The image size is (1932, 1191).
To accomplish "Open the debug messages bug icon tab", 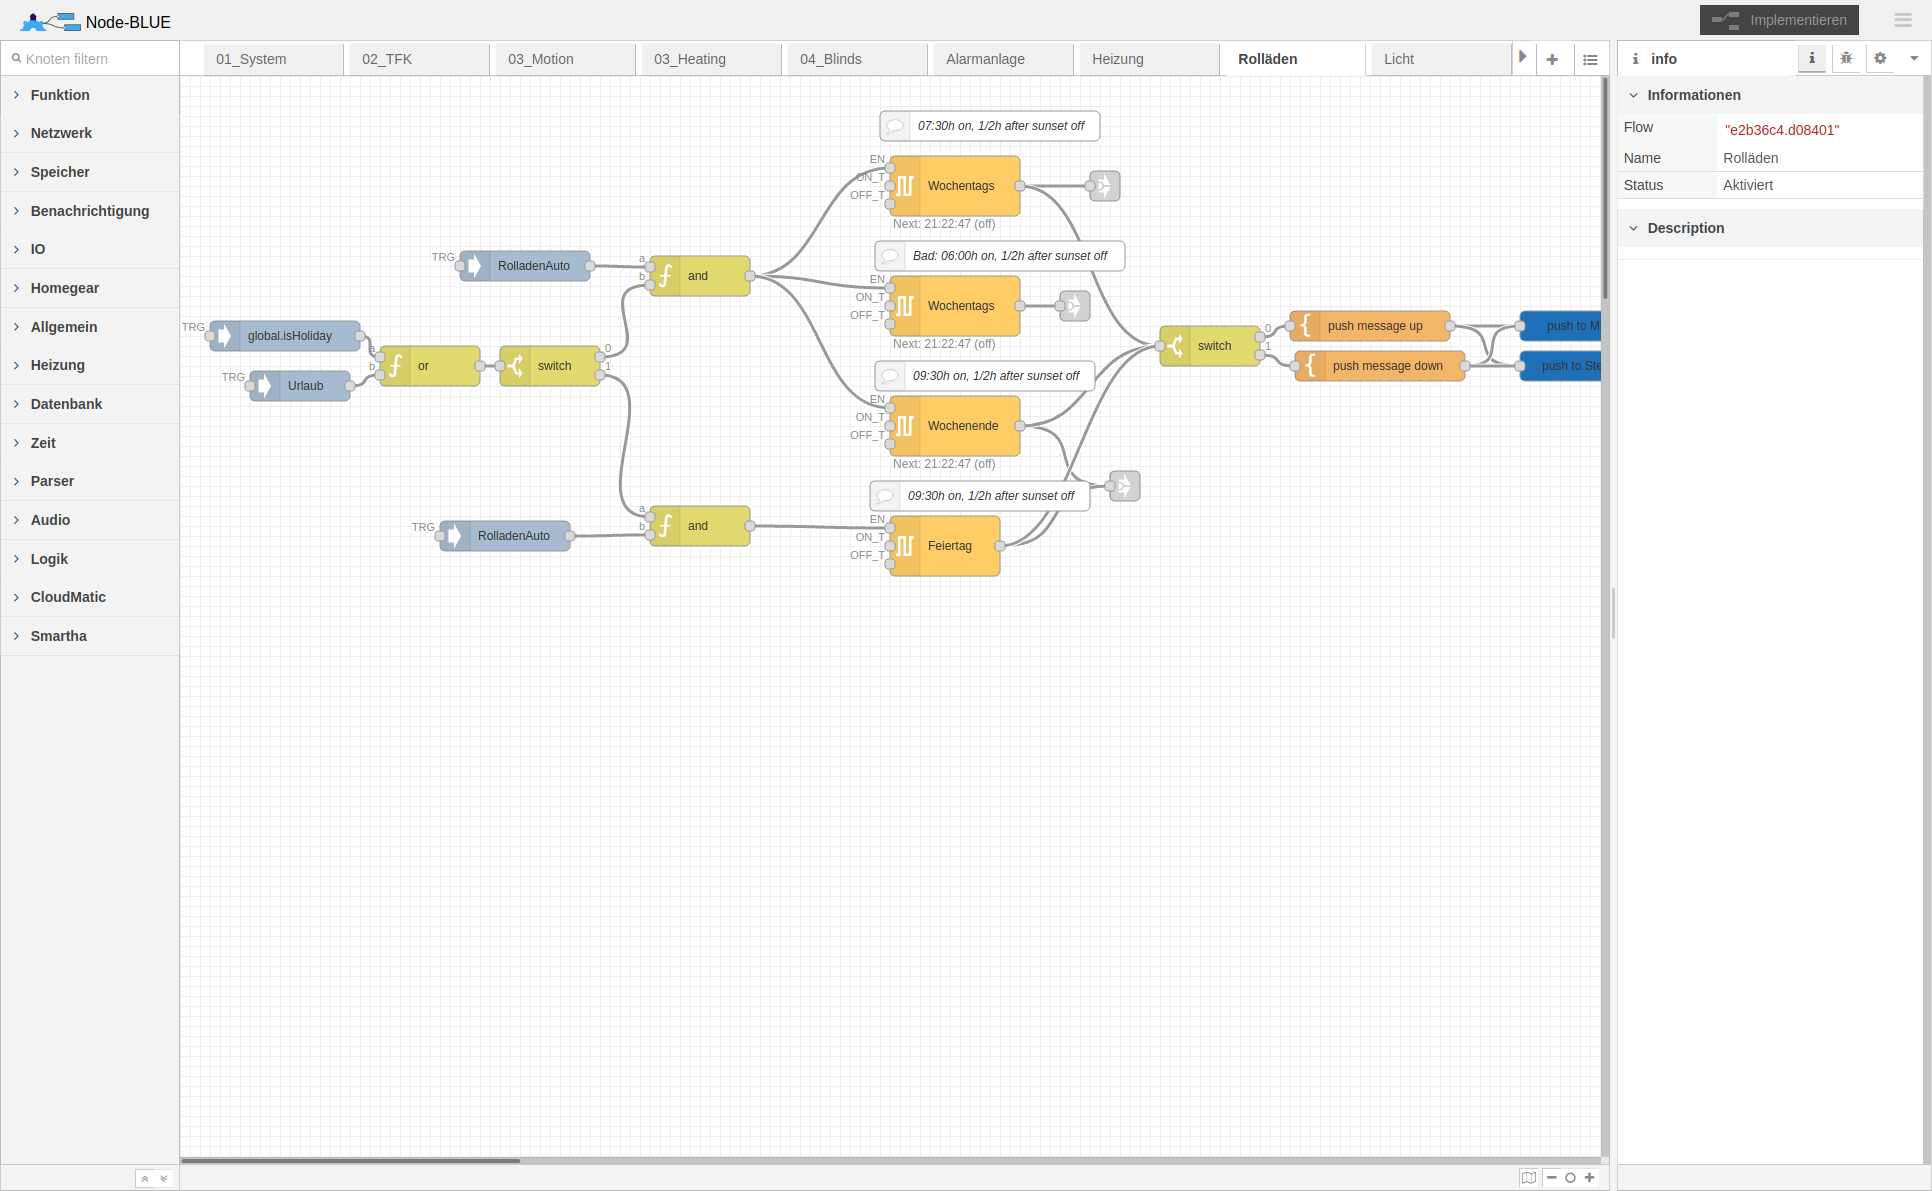I will (1846, 58).
